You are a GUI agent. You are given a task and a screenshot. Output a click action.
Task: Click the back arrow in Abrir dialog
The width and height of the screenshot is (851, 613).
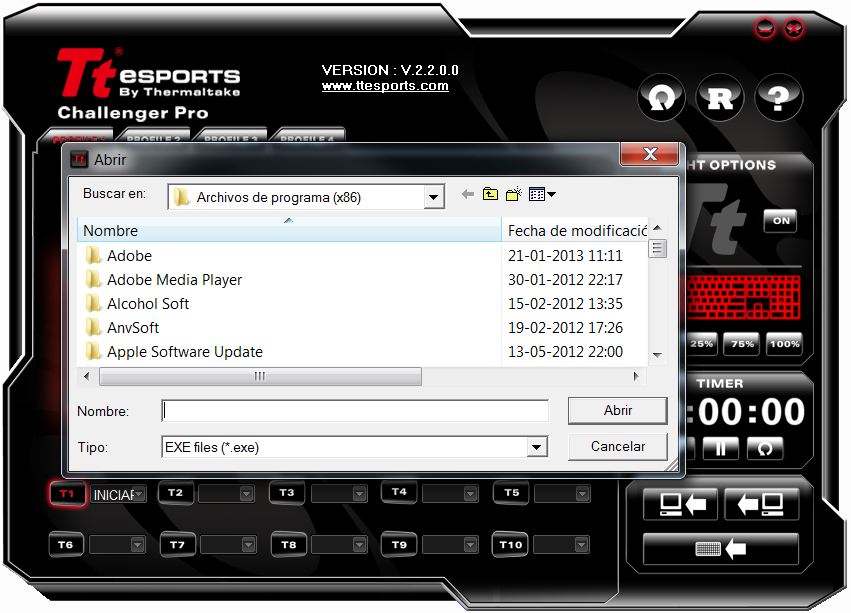pos(467,194)
